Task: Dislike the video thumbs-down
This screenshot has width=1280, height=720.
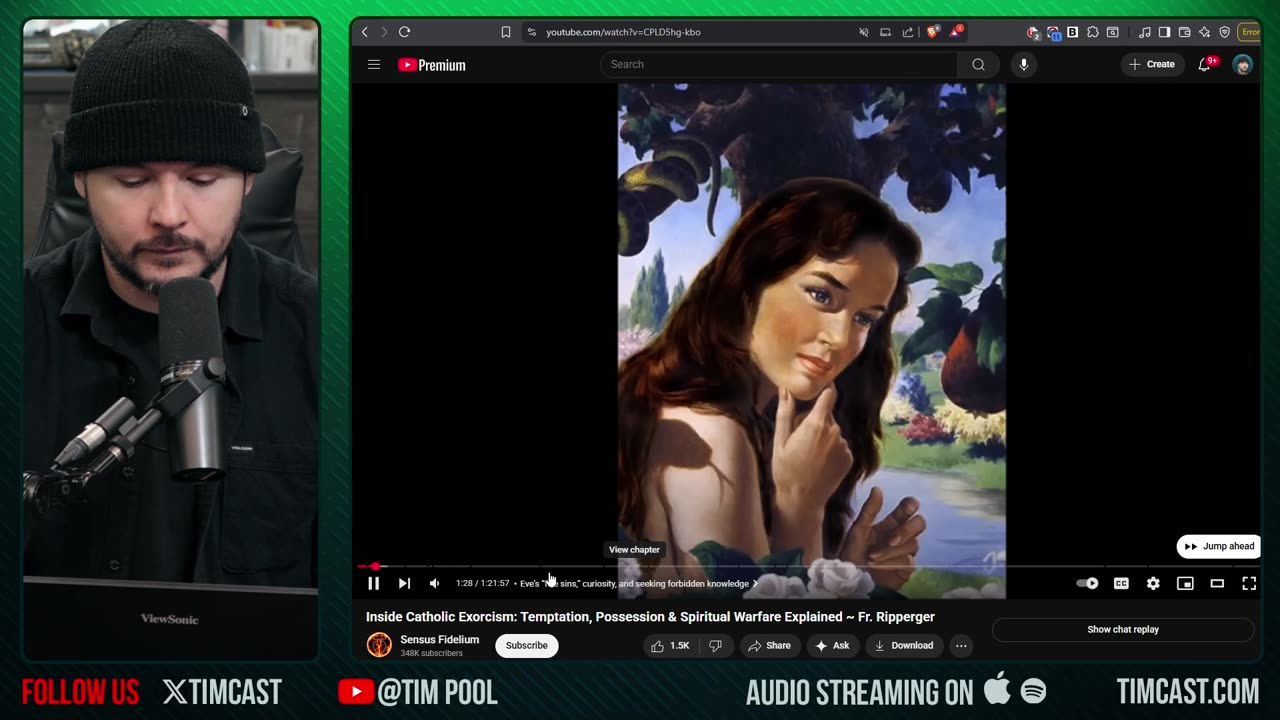Action: tap(716, 645)
